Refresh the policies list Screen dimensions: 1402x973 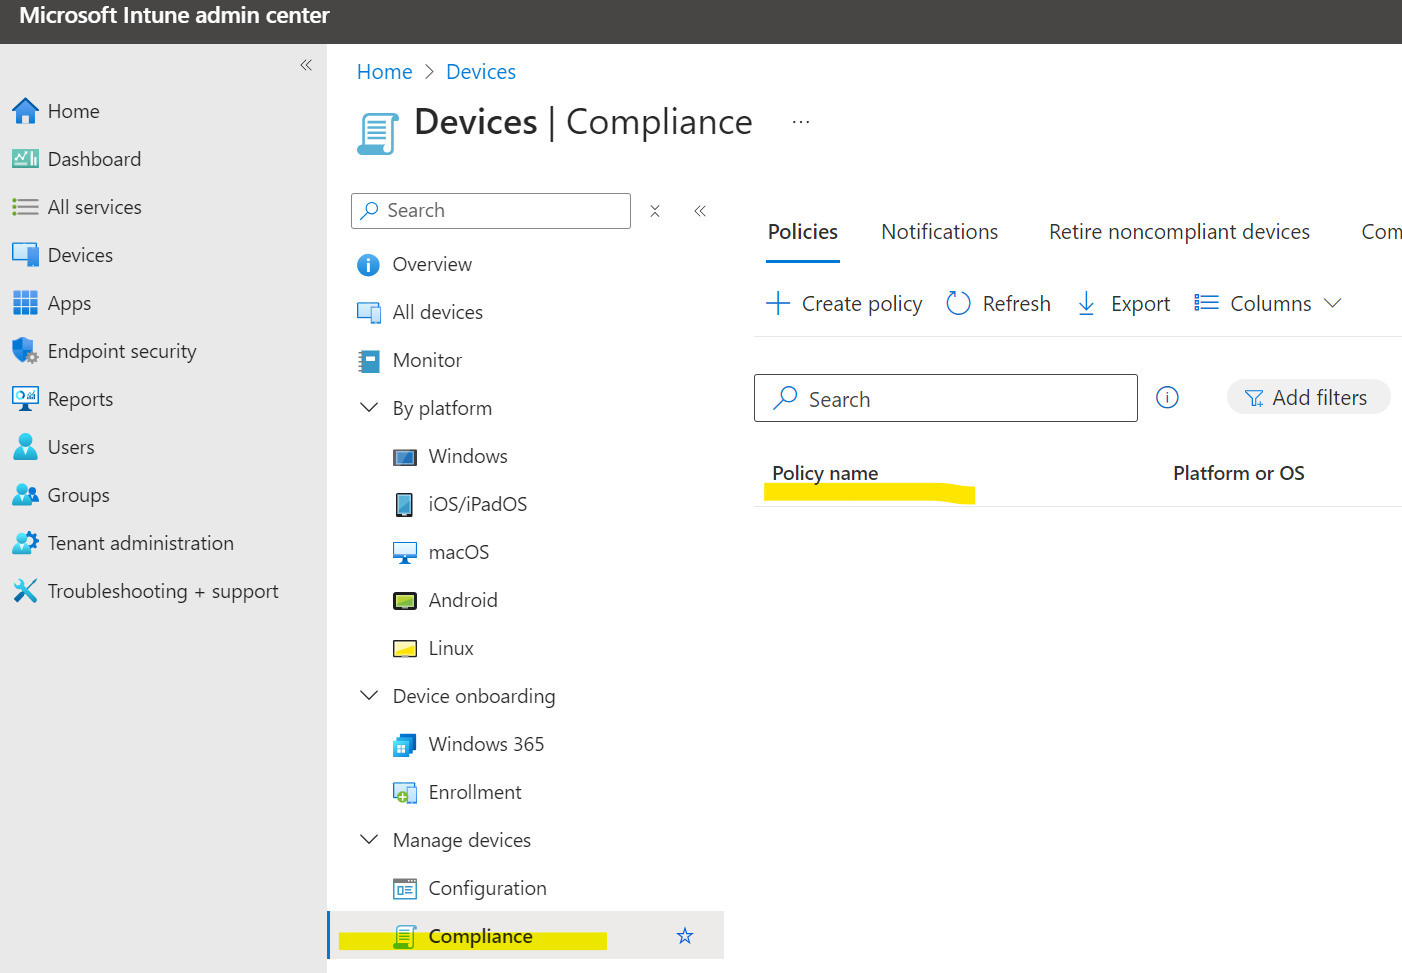tap(998, 303)
